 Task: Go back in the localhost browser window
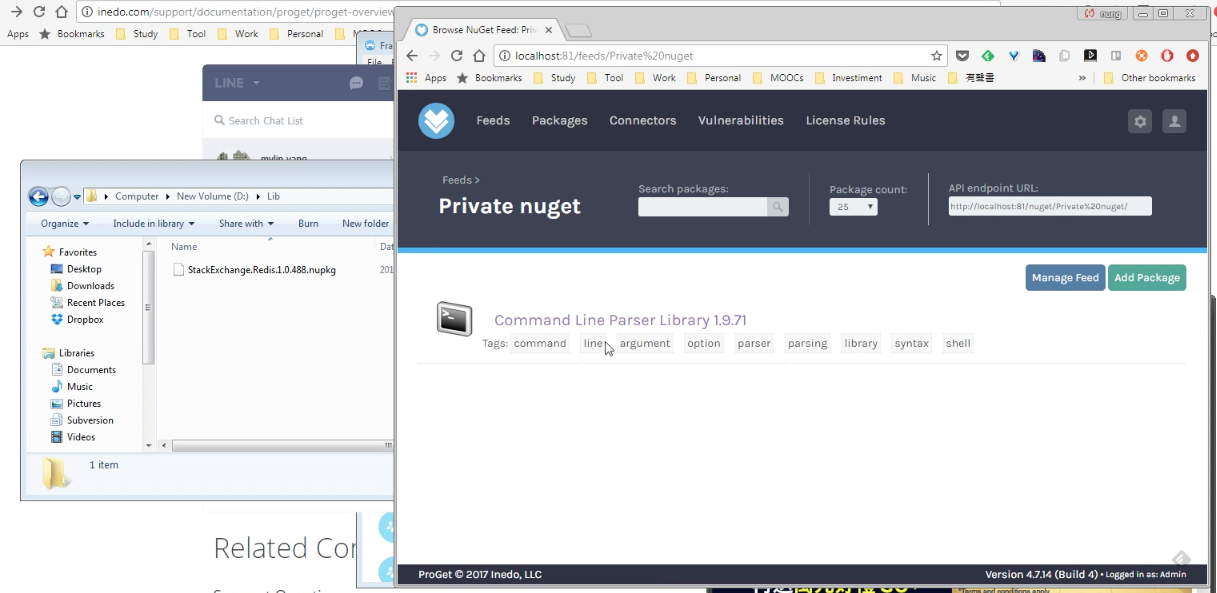[411, 56]
